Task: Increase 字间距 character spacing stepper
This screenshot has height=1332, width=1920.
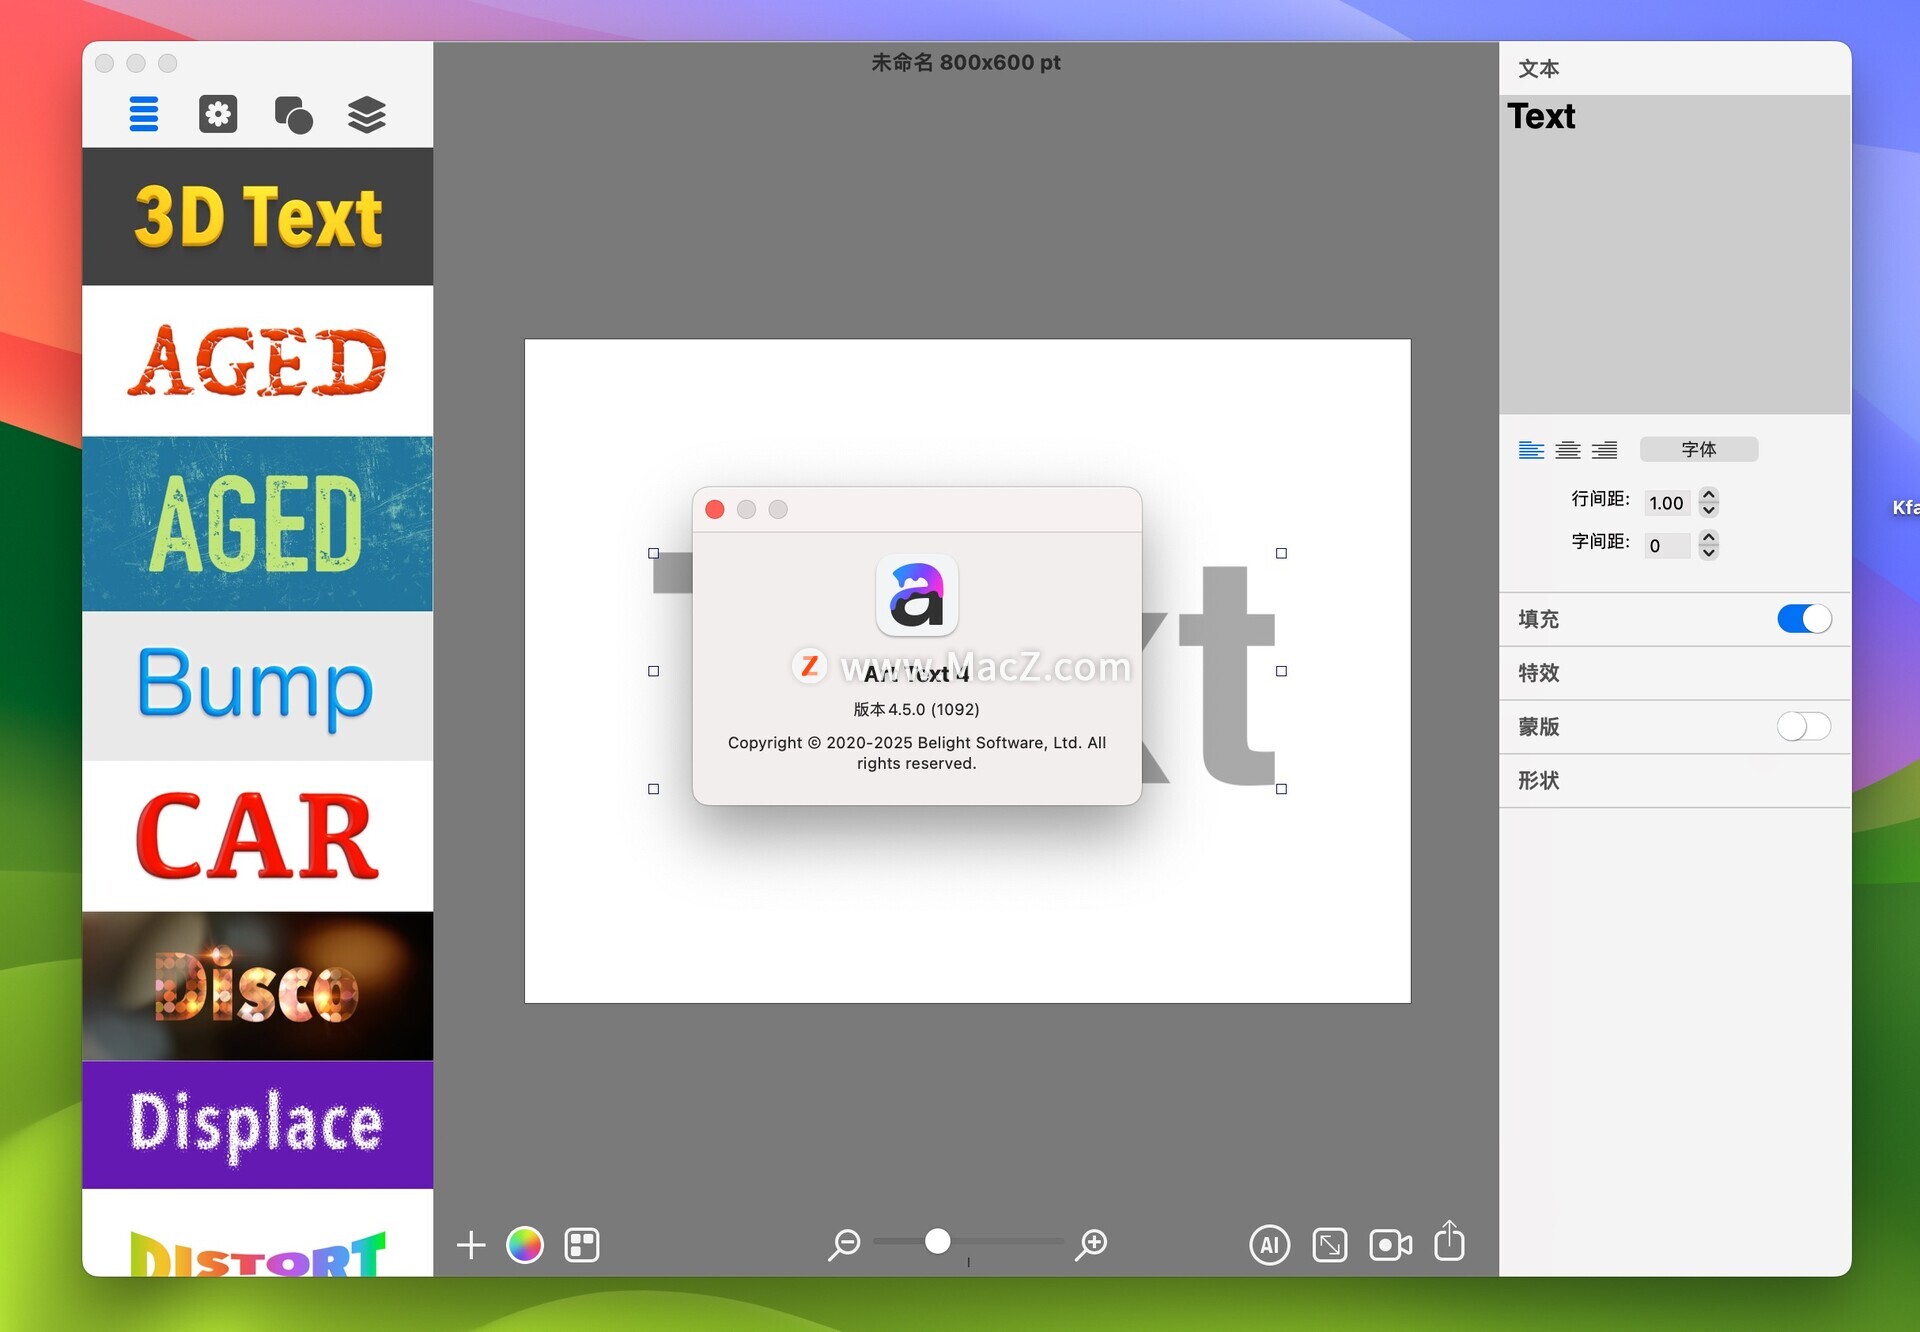Action: coord(1709,537)
